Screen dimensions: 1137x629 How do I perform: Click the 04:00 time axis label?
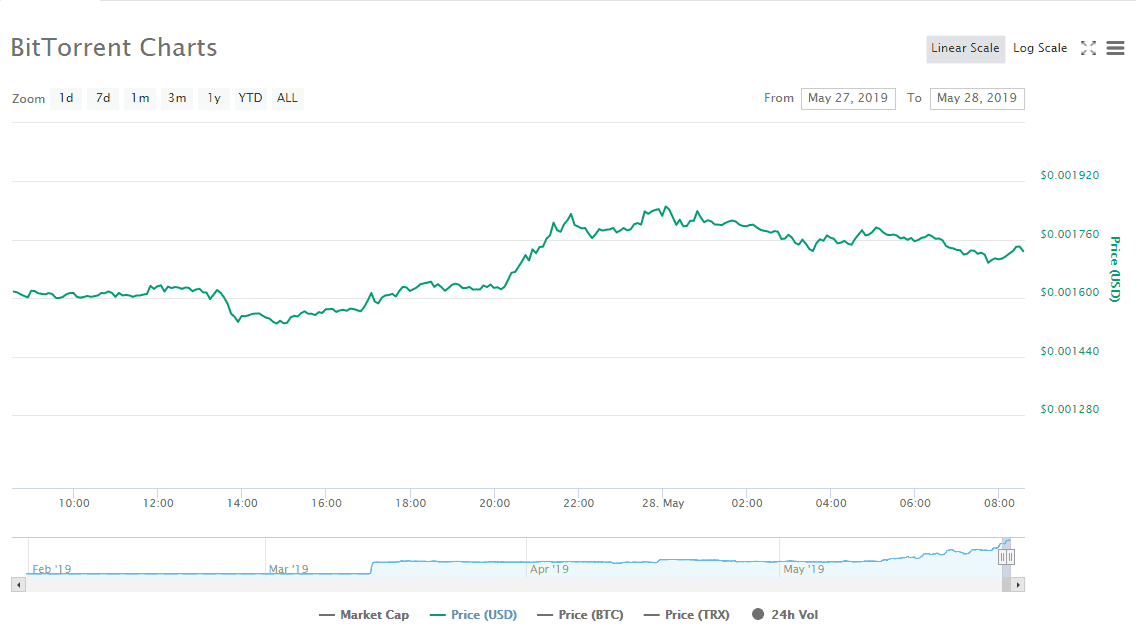(x=831, y=503)
